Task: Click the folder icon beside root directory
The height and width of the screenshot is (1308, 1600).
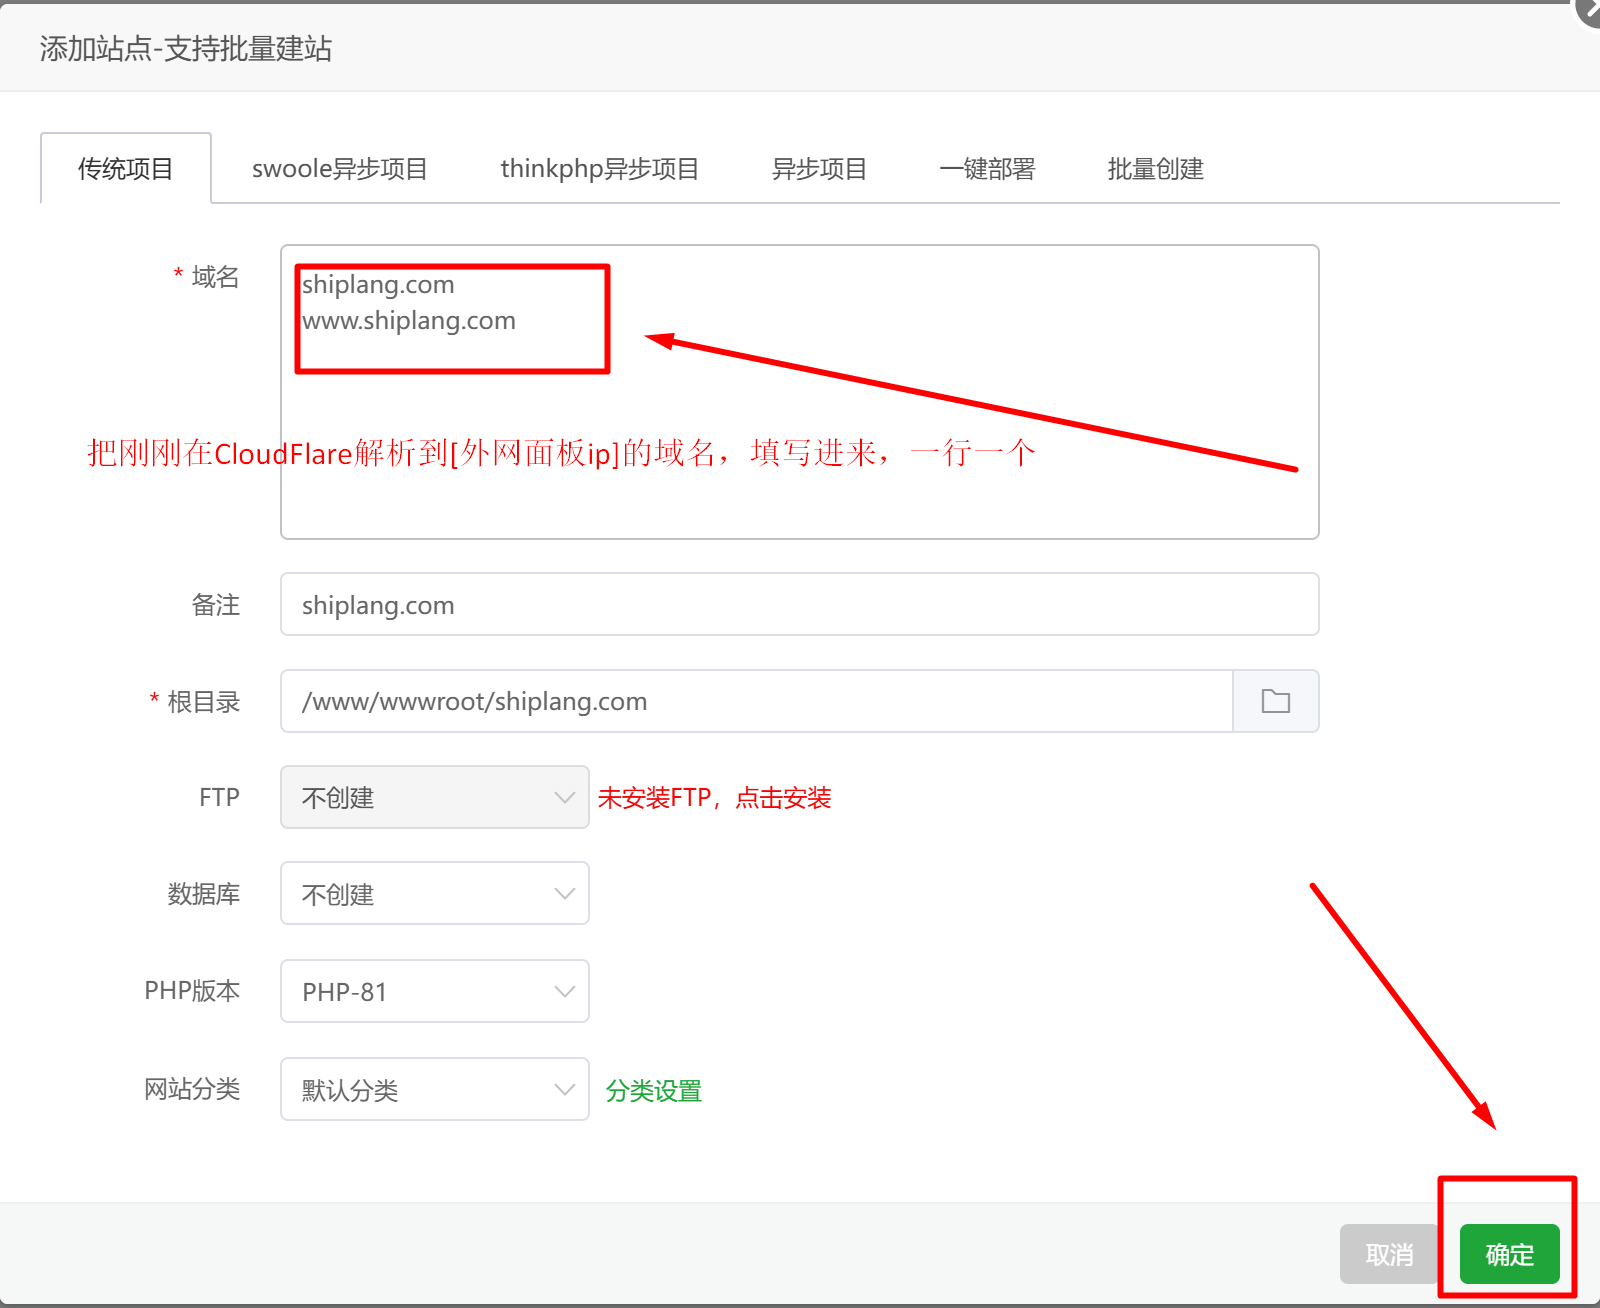Action: 1275,701
